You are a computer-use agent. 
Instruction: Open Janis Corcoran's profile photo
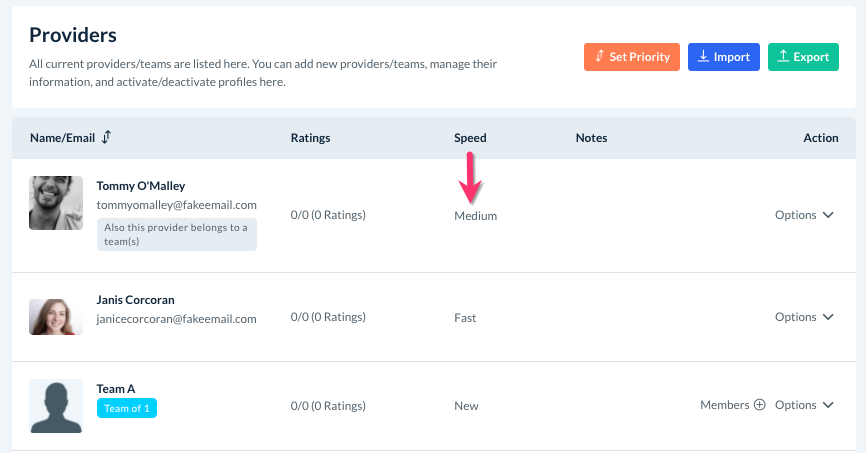[x=56, y=317]
